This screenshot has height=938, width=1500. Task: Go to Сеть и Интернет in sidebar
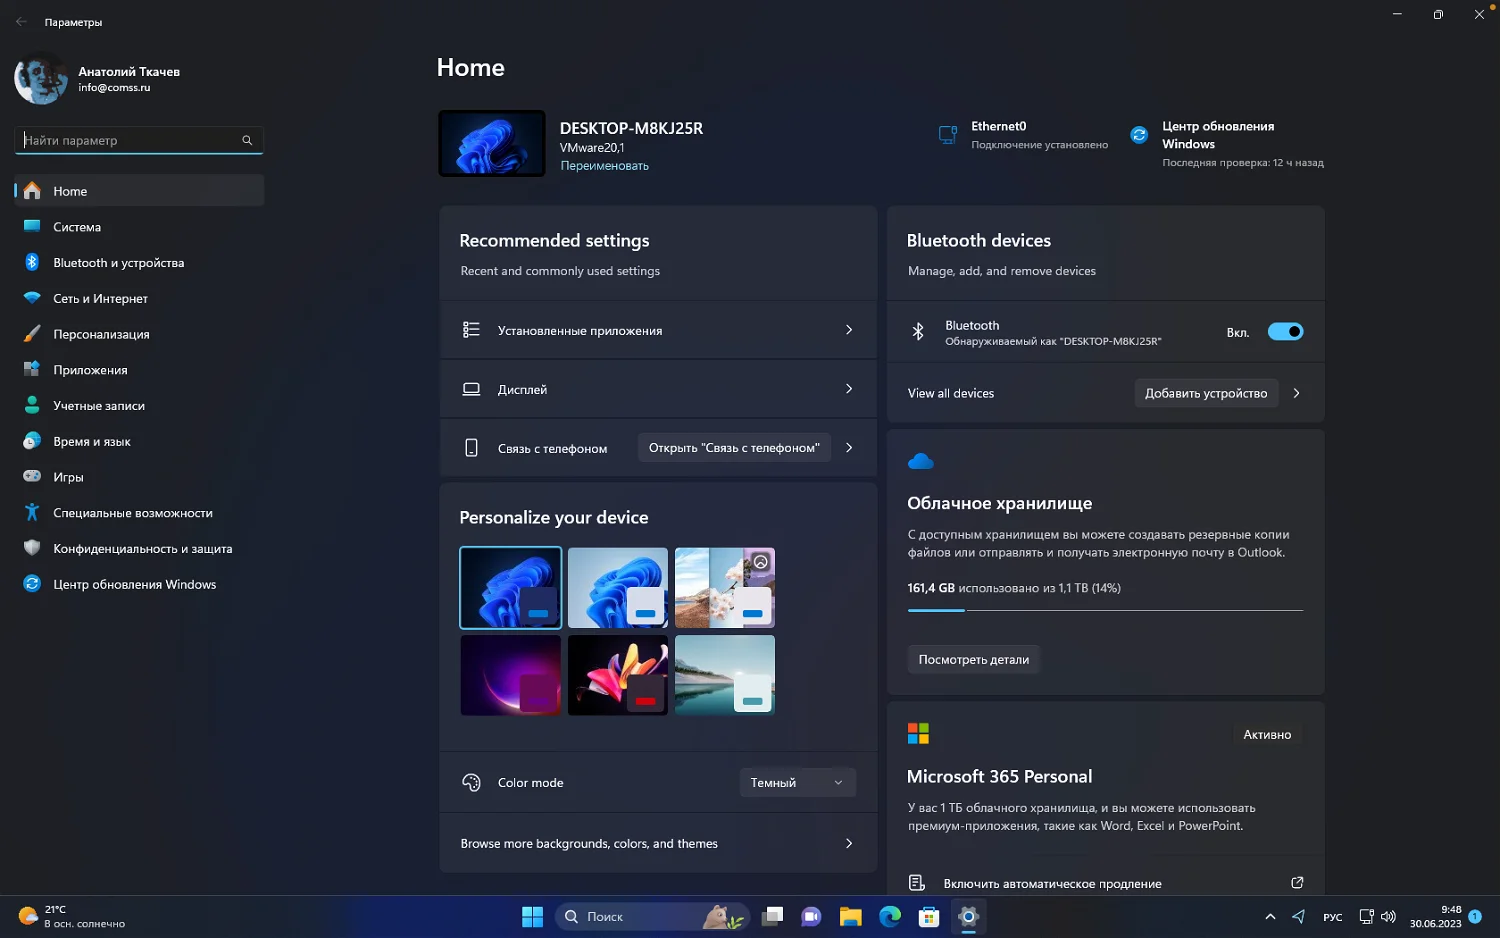coord(100,298)
